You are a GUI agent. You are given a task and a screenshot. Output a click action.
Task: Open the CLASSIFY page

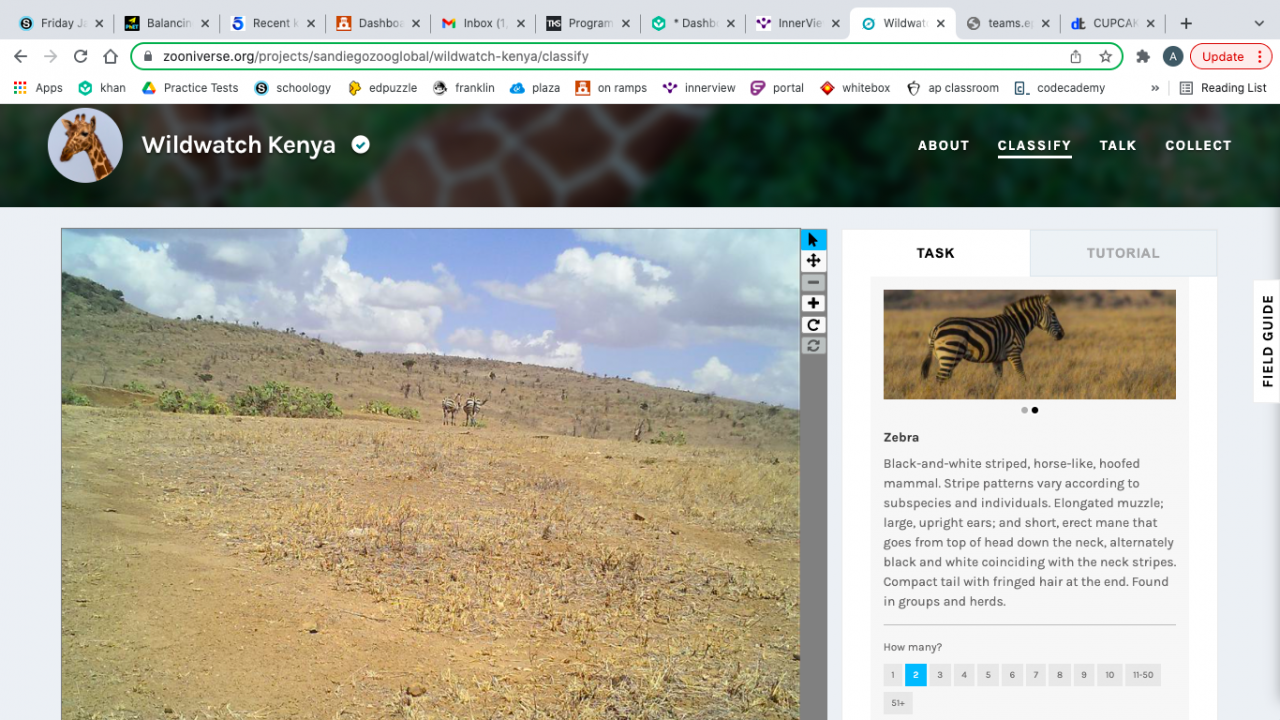click(1034, 146)
